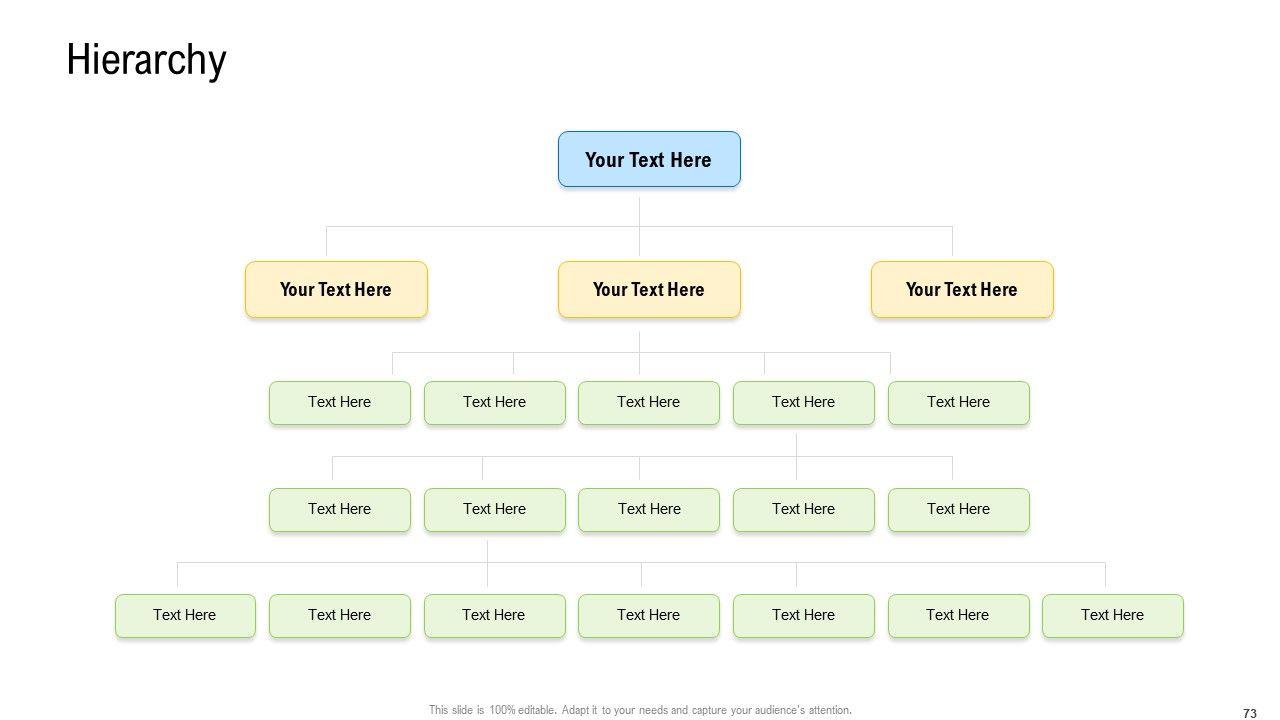Click the second green box in the middle green row
Image resolution: width=1280 pixels, height=720 pixels.
494,510
